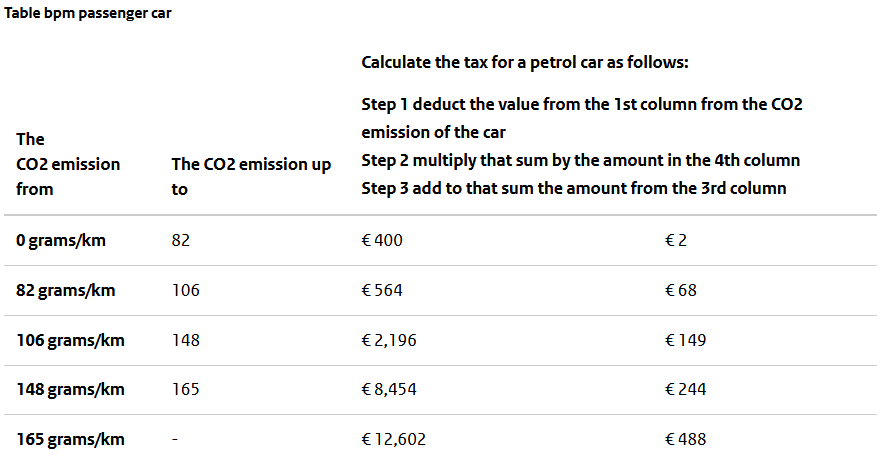Select the '165 grams/km' row header
This screenshot has height=475, width=885.
pos(70,439)
